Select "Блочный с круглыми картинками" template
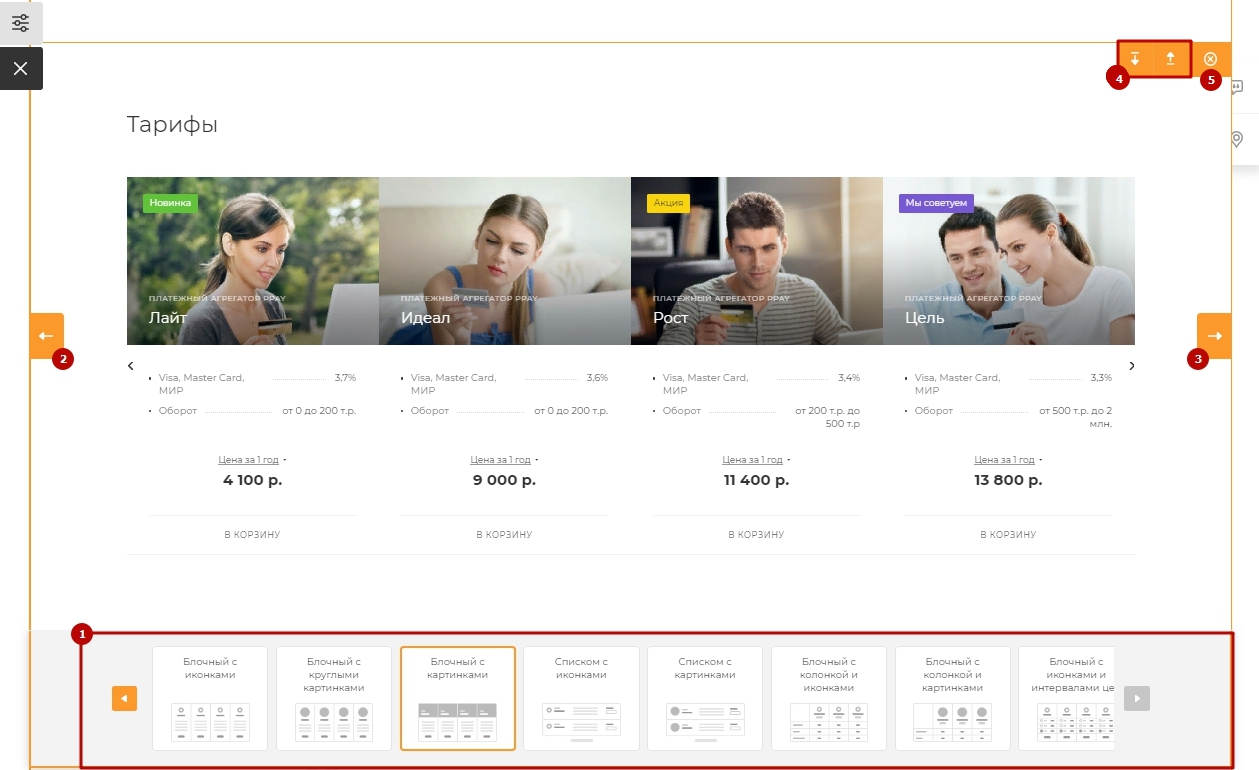 pos(334,698)
